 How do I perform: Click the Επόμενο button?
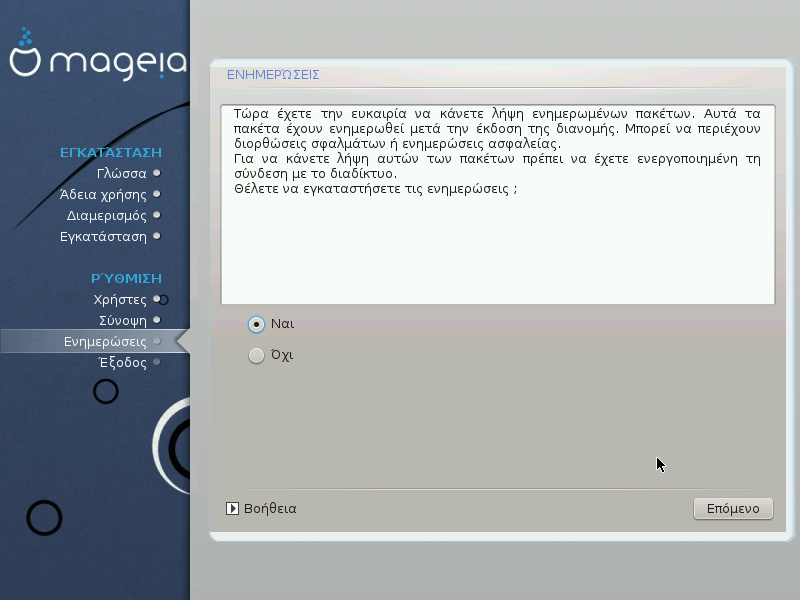pos(733,509)
